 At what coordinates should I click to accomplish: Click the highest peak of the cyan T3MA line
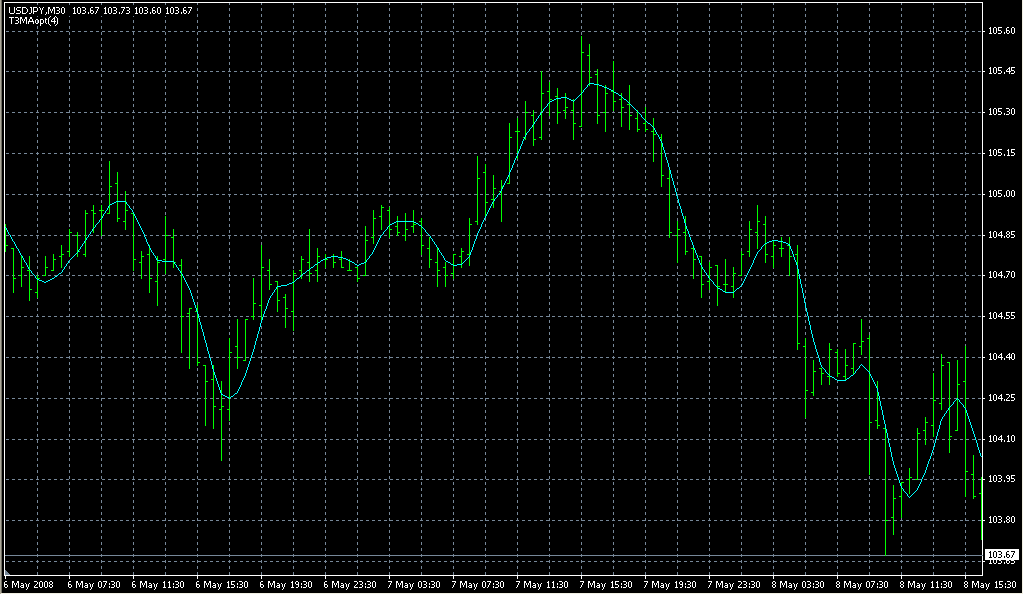(594, 84)
